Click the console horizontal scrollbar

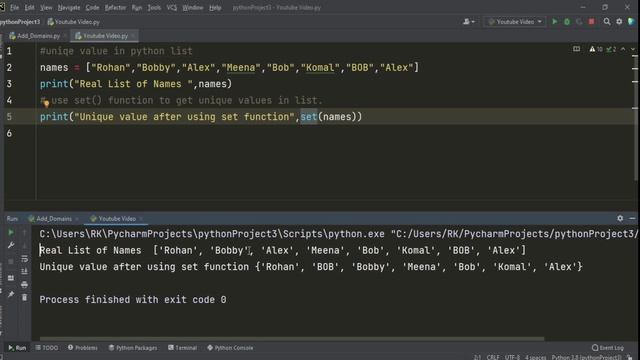292,338
